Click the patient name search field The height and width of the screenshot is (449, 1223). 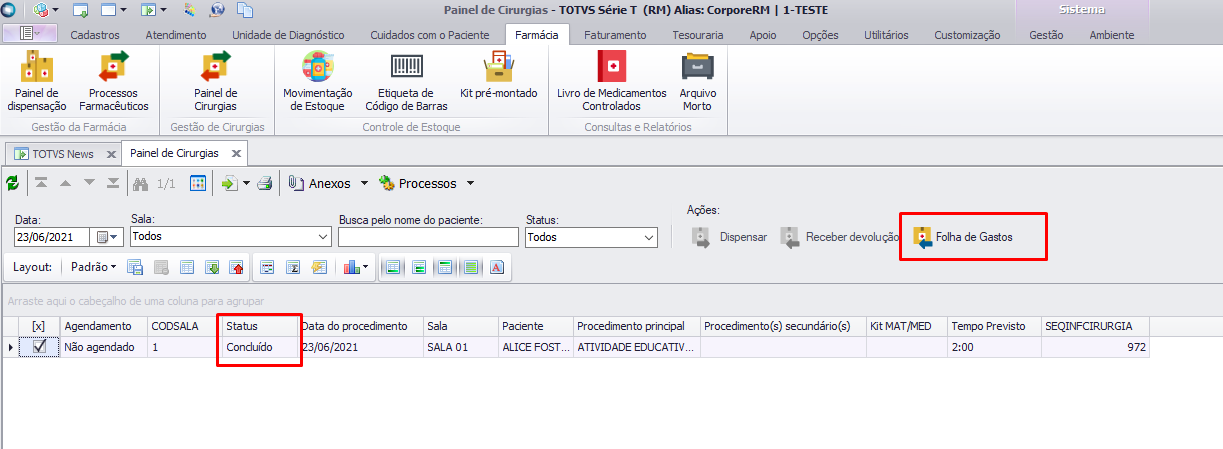428,237
